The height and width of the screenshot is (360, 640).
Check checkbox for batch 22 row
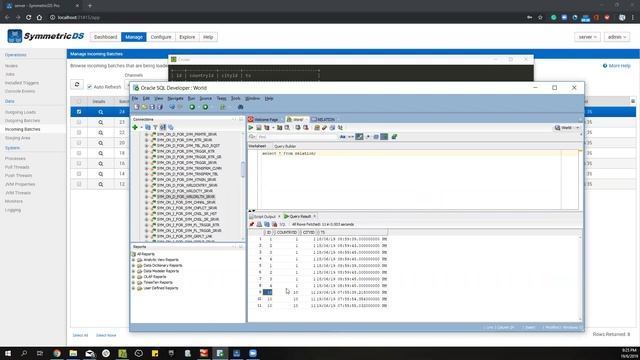tap(79, 133)
